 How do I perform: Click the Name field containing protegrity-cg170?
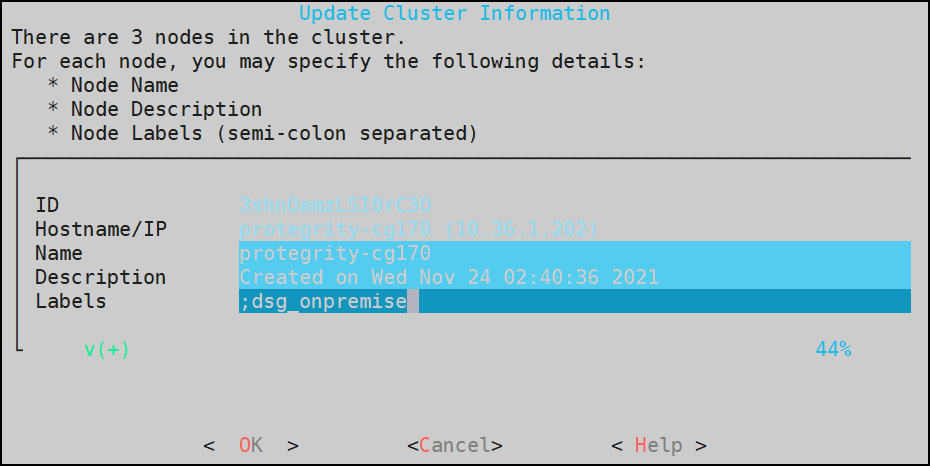[574, 253]
